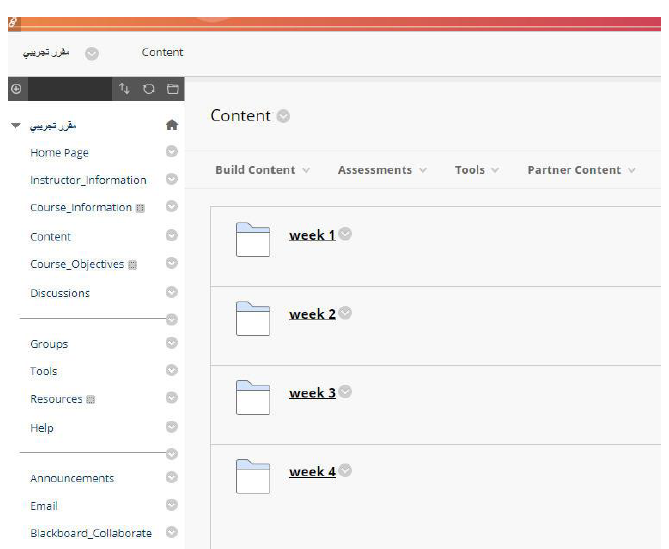Image resolution: width=669 pixels, height=549 pixels.
Task: Open the Tools menu in action bar
Action: point(477,170)
